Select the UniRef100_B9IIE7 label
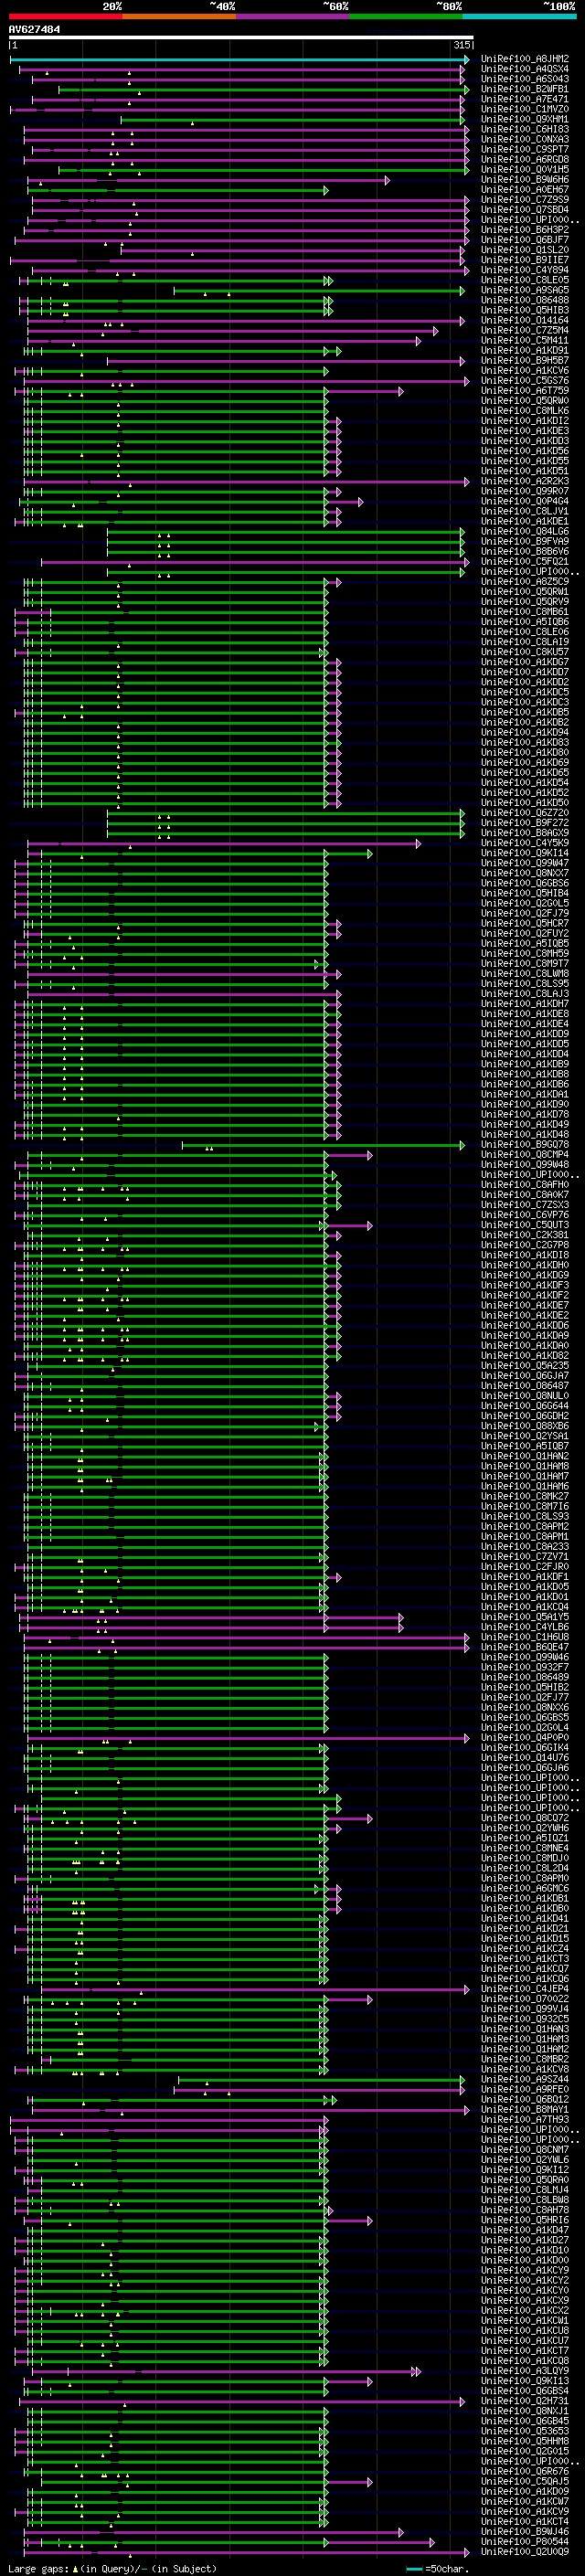Viewport: 585px width, 2576px height. click(525, 260)
